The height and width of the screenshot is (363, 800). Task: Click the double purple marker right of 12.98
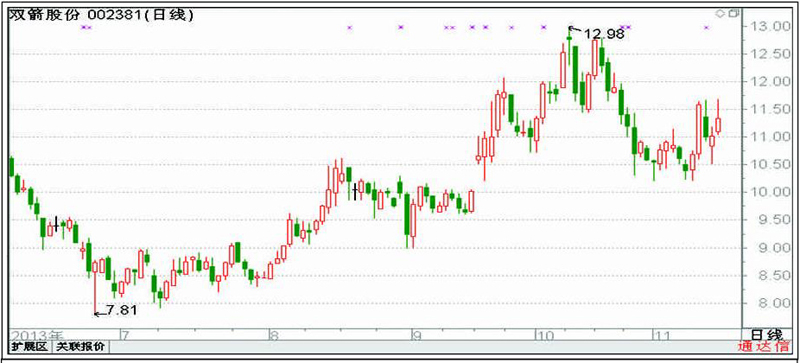pos(626,27)
